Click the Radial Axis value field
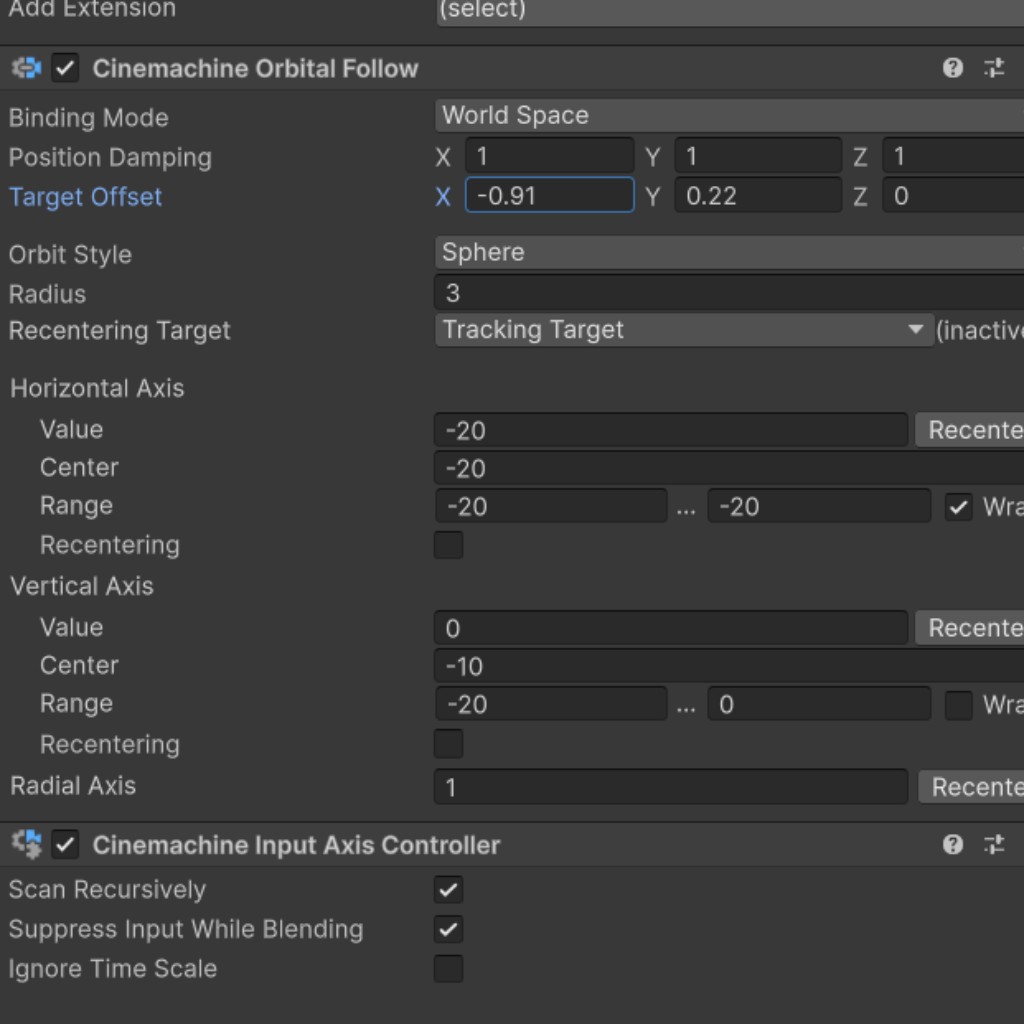Screen dimensions: 1024x1024 (x=671, y=787)
